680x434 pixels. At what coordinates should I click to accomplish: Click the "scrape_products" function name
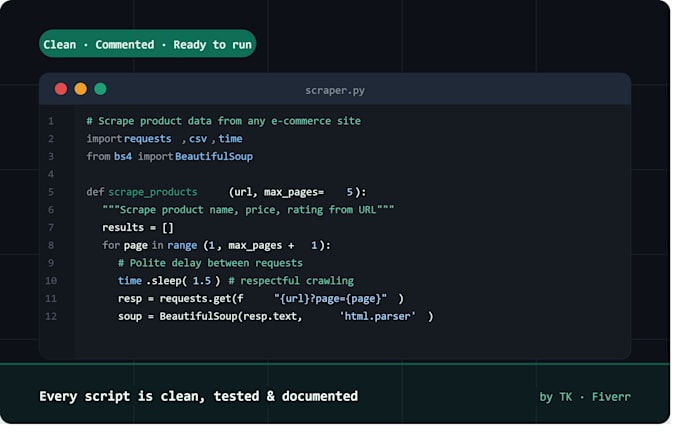tap(153, 193)
